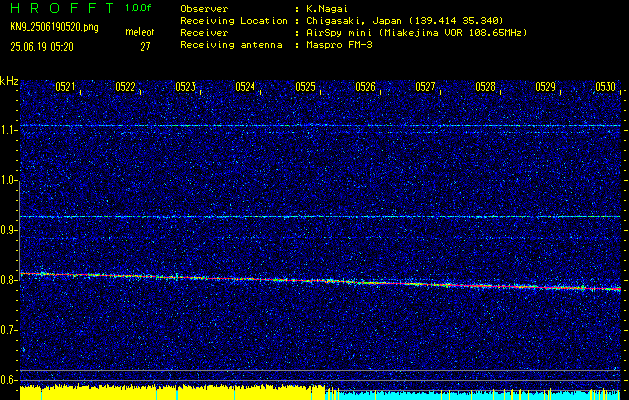Click the meteor count value 27
The height and width of the screenshot is (400, 629).
145,47
